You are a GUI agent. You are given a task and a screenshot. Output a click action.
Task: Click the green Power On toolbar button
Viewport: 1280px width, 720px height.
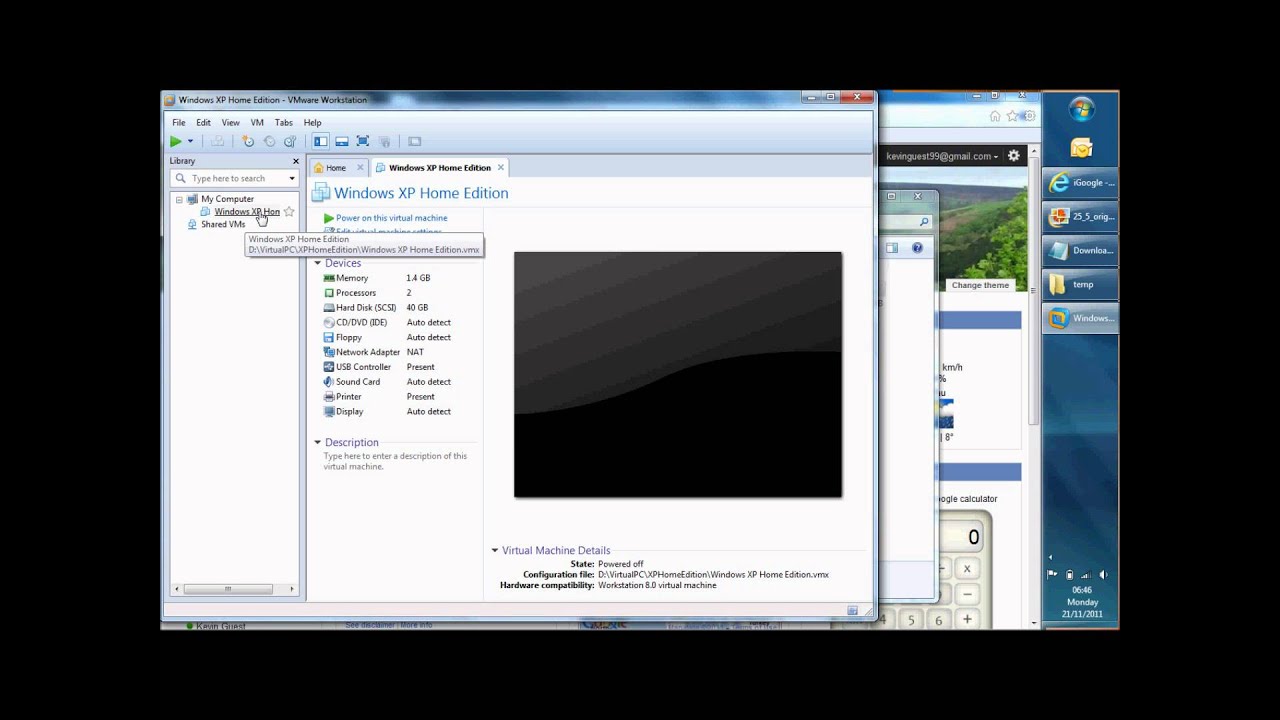(x=176, y=141)
